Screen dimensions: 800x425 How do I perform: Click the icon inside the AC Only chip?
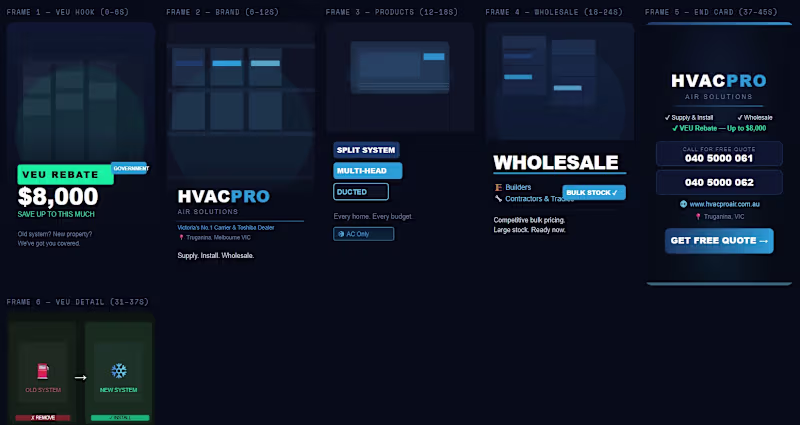[x=341, y=234]
